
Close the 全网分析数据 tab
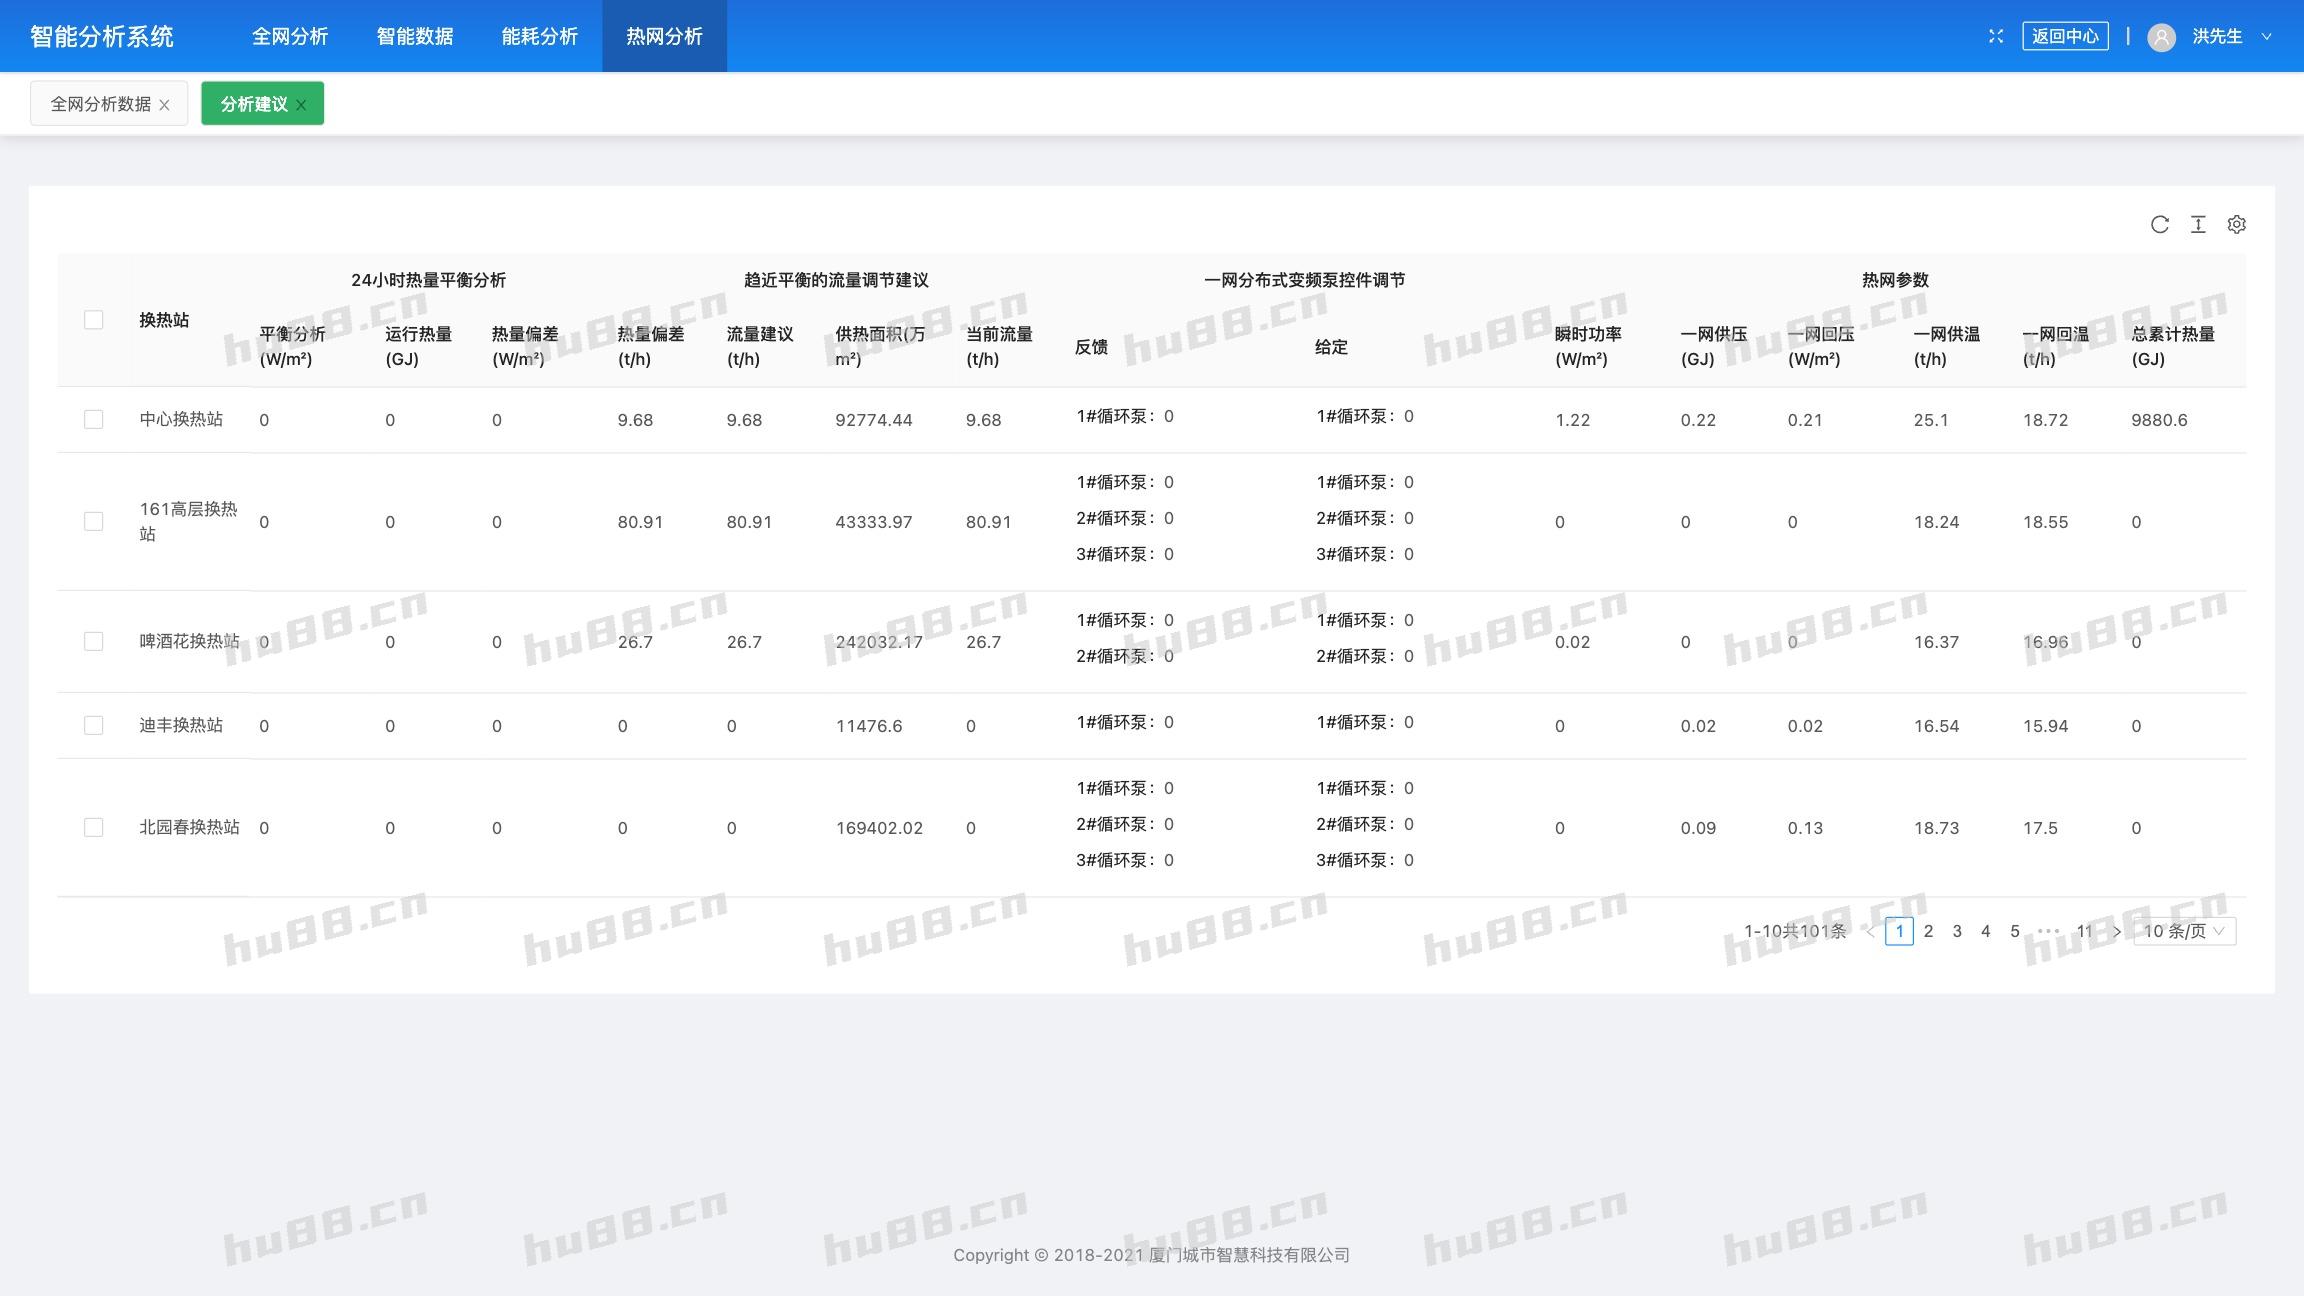coord(165,105)
